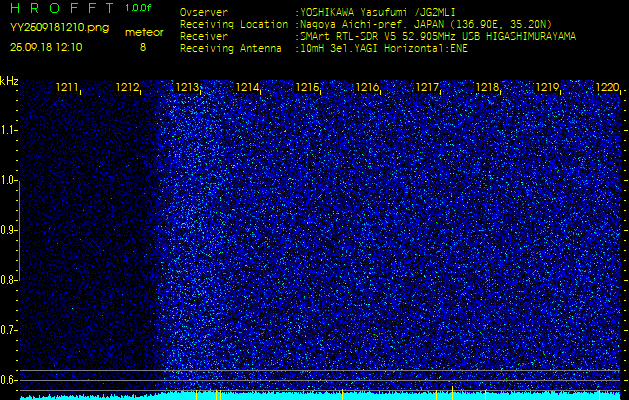Click the 1213 time axis label
The image size is (629, 400).
(x=187, y=87)
